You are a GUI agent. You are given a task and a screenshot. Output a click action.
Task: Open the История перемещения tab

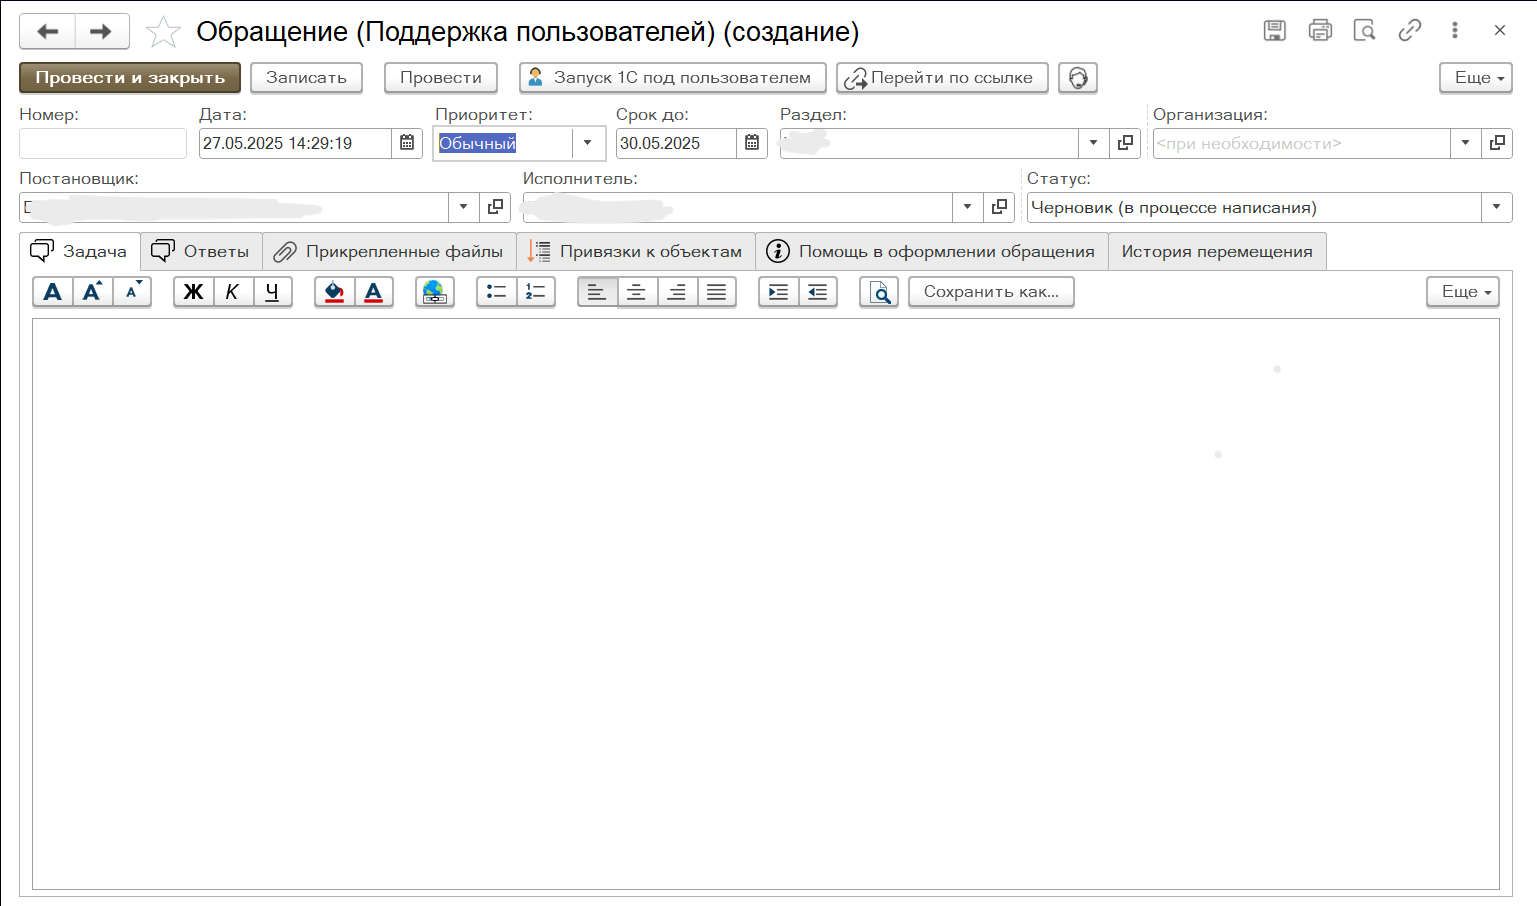click(1216, 252)
